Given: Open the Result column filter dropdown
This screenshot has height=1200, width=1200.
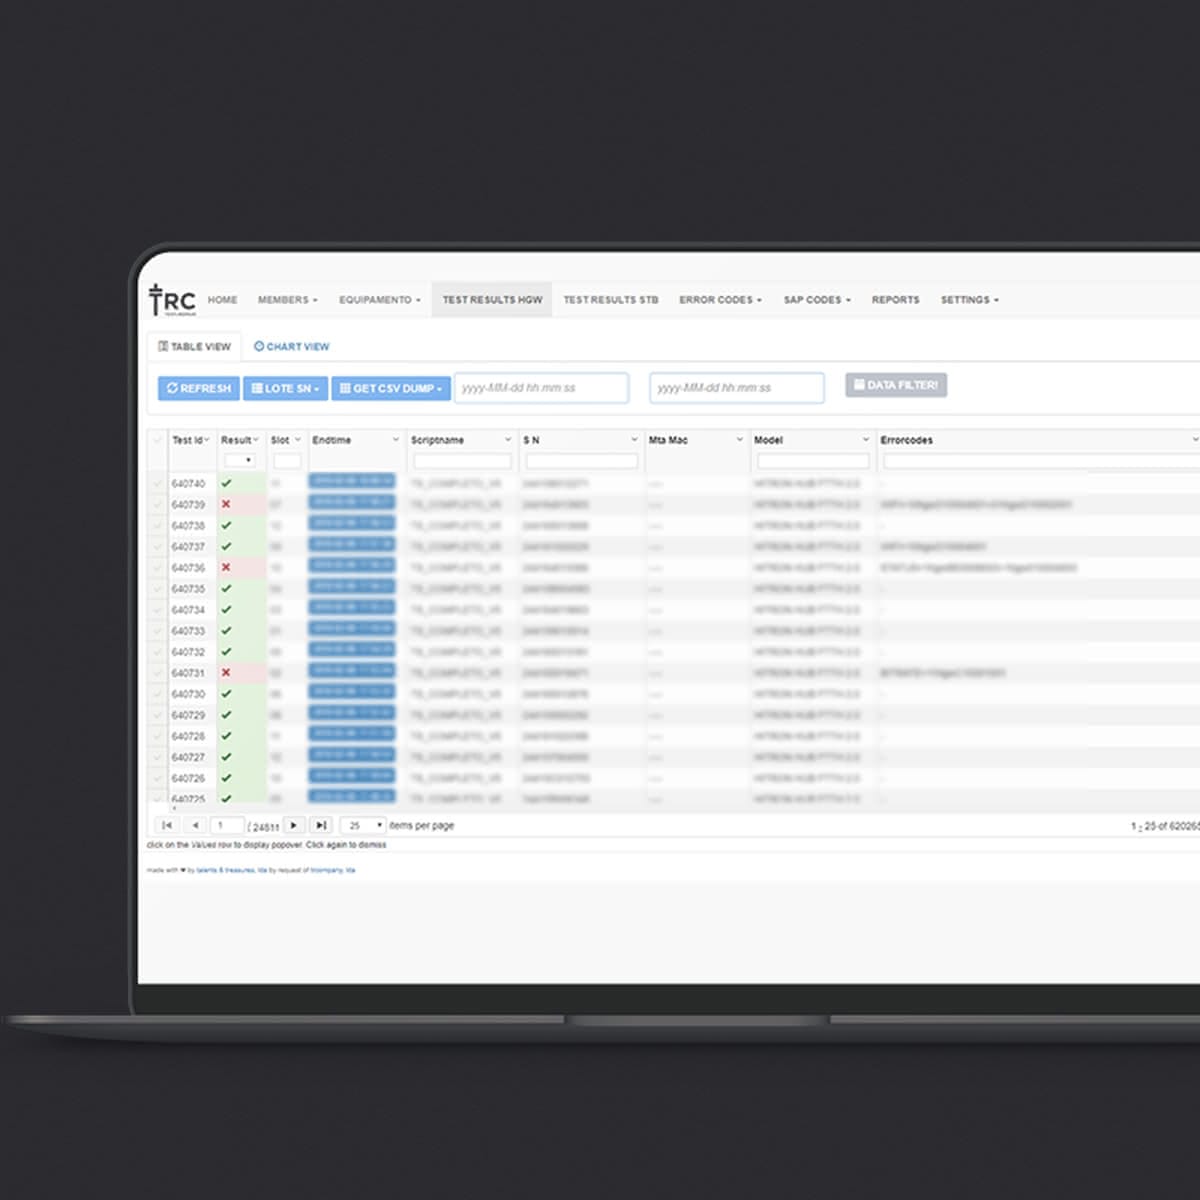Looking at the screenshot, I should 239,461.
